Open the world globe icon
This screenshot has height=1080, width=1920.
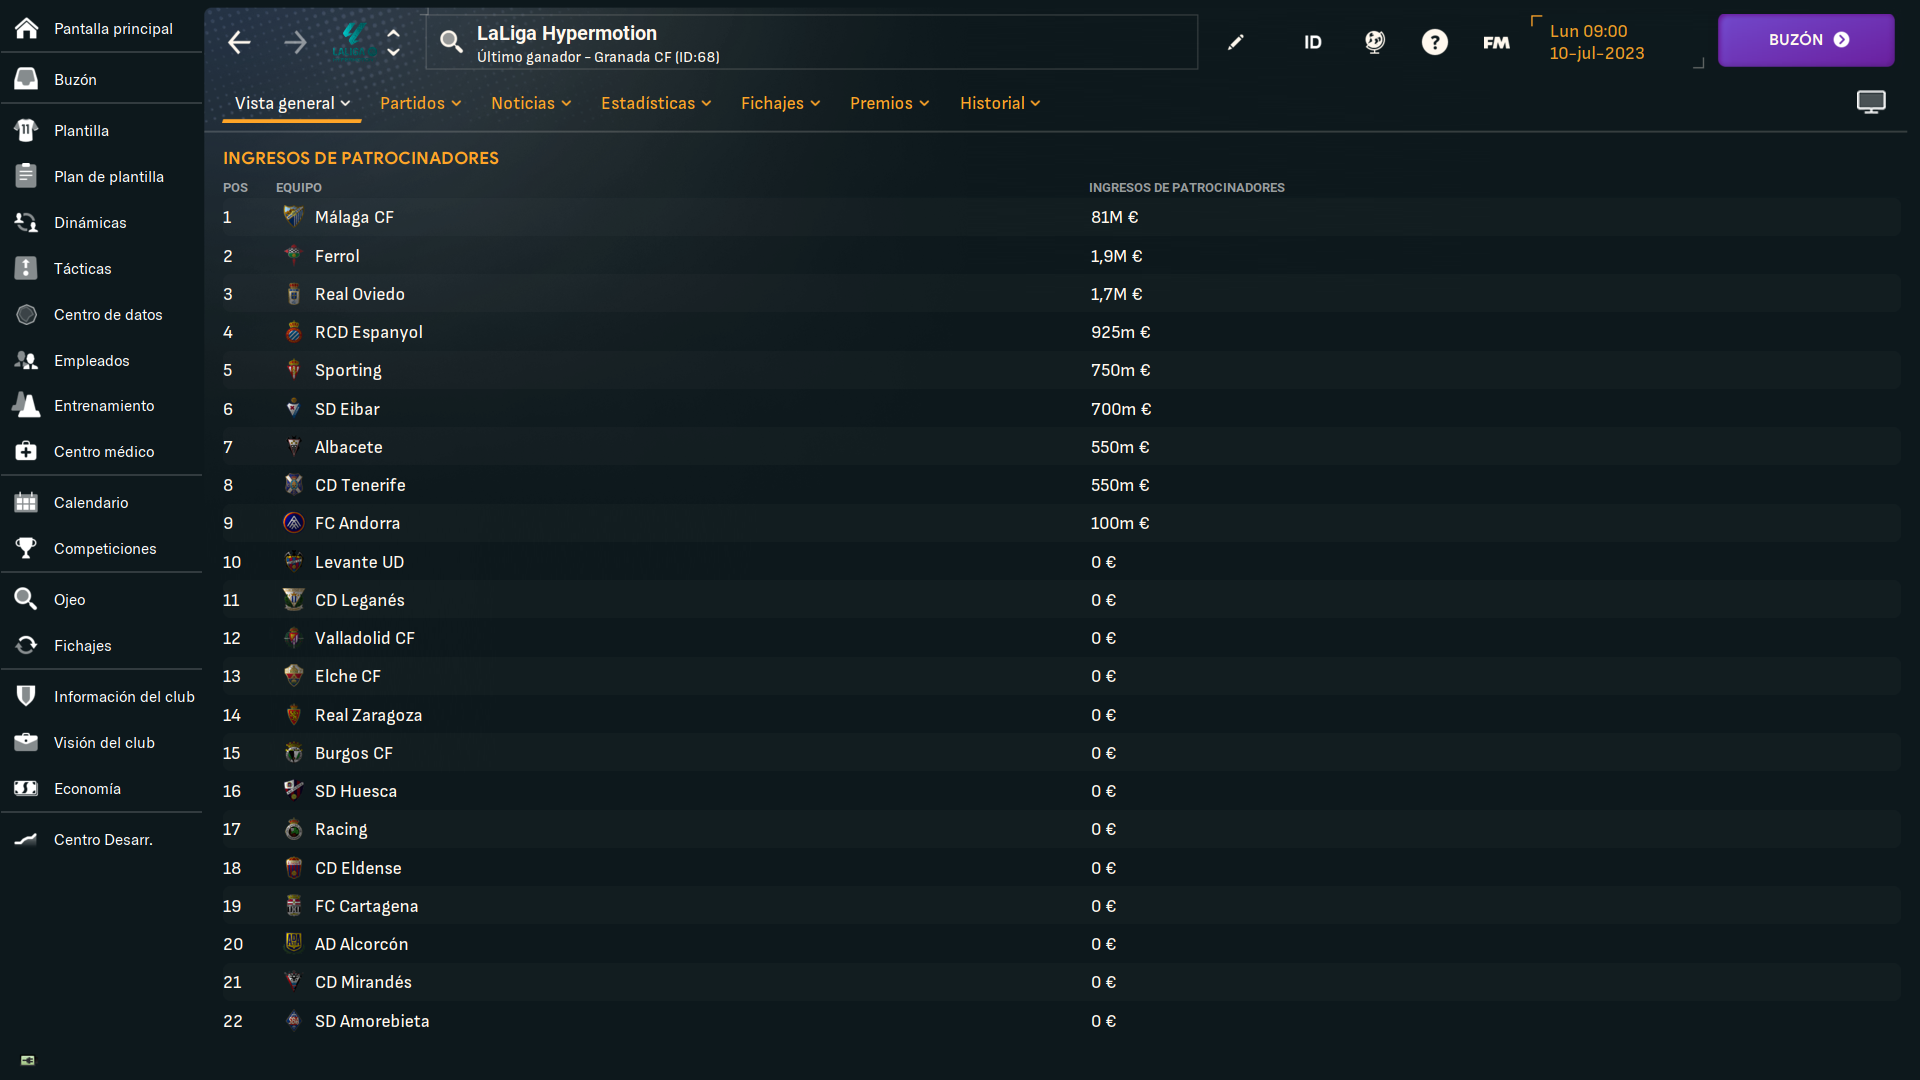click(x=1375, y=42)
